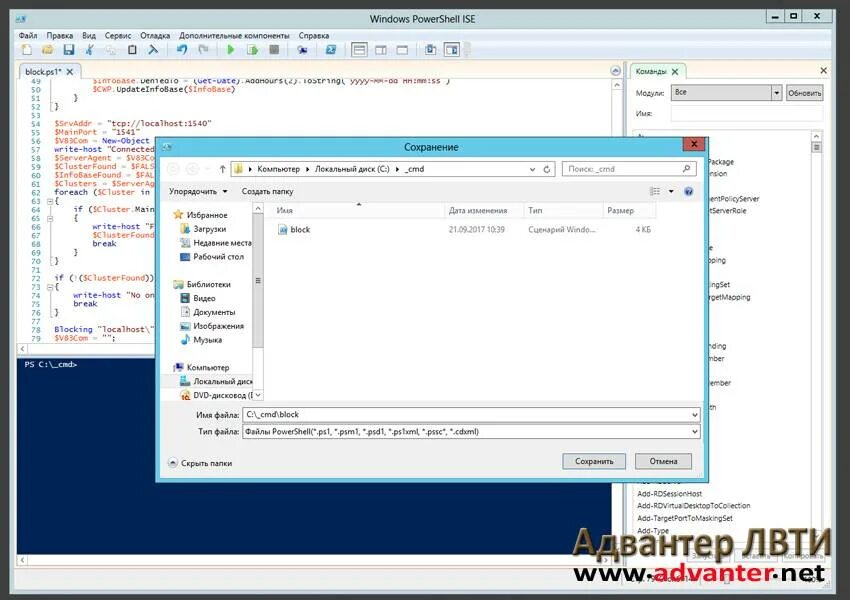Screen dimensions: 850x600
Task: Collapse code block at line 63
Action: coord(49,201)
